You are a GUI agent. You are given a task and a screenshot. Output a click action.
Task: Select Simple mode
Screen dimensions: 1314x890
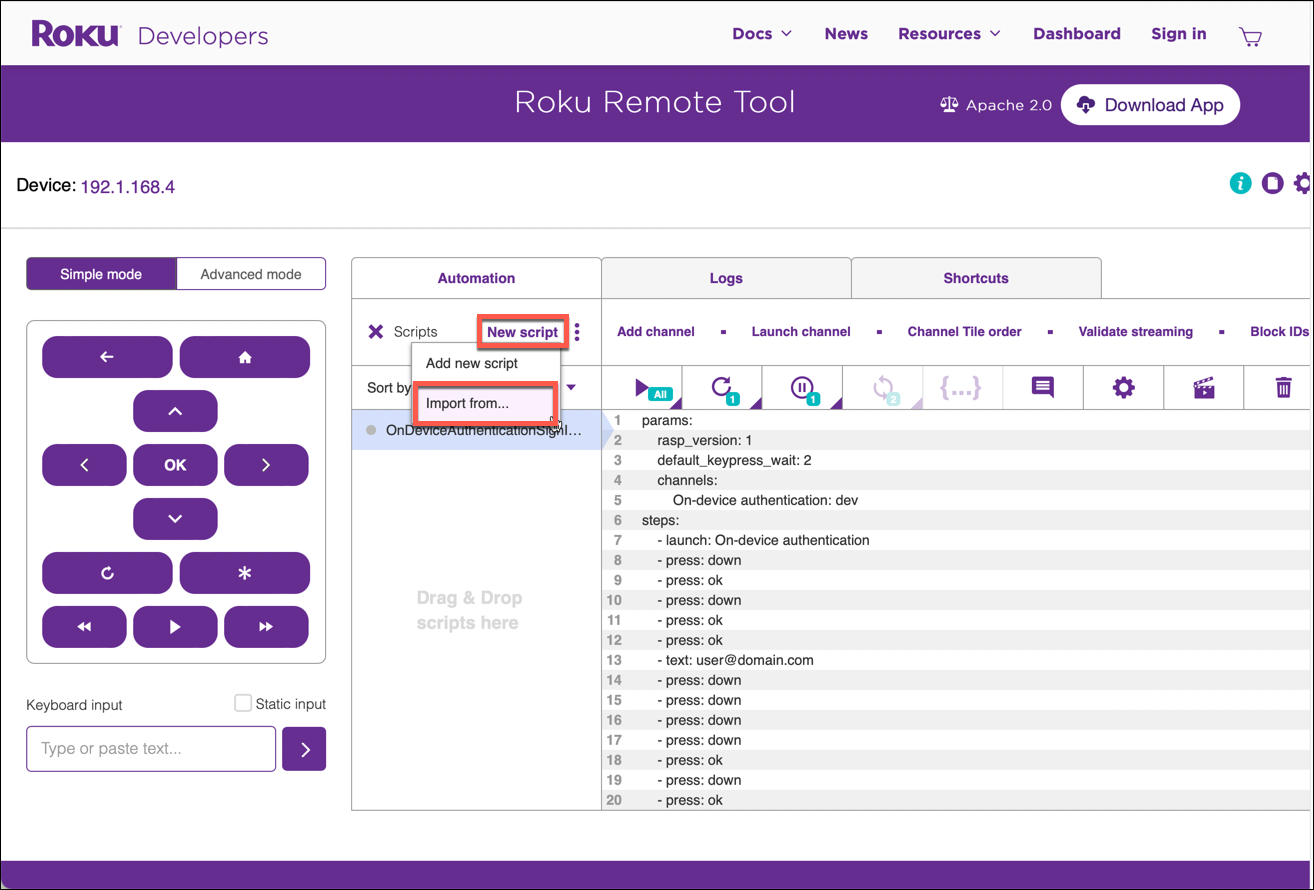tap(101, 273)
